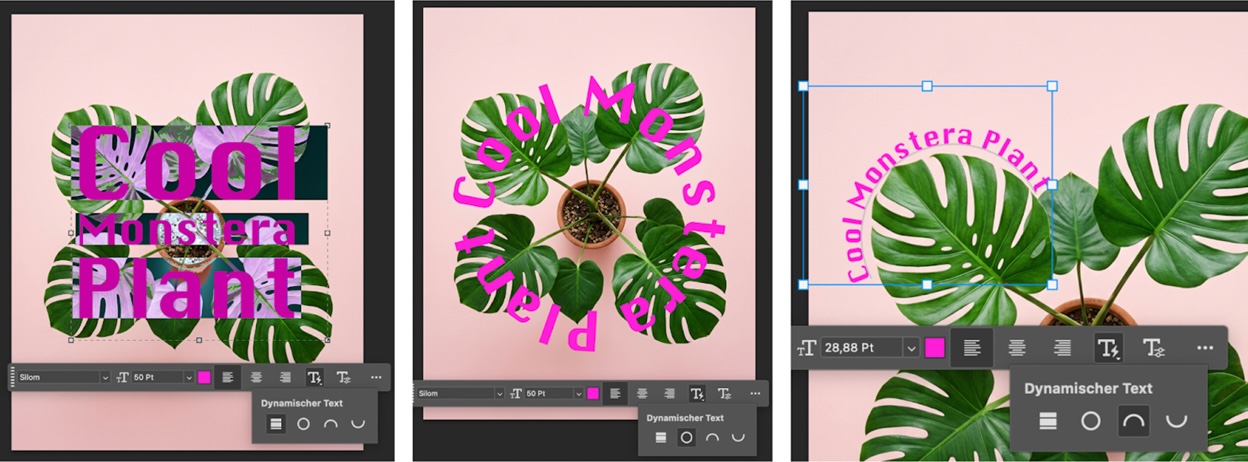Click the top-center handle of the blue text box
The width and height of the screenshot is (1248, 462).
(x=927, y=86)
